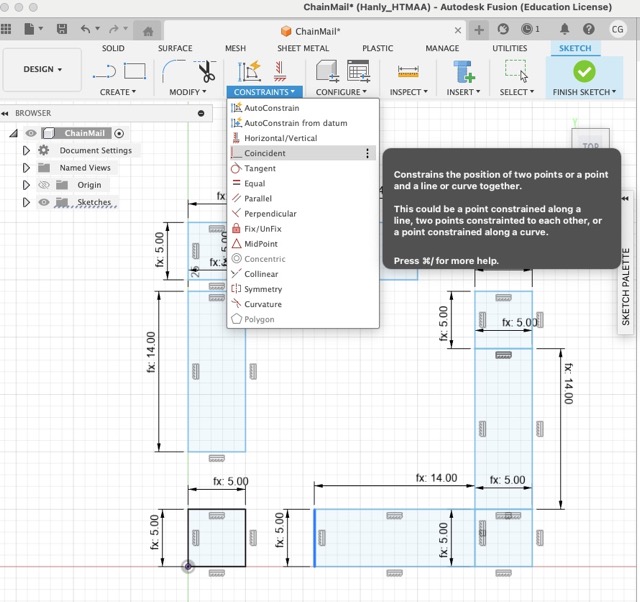Image resolution: width=640 pixels, height=602 pixels.
Task: Select the Line tool in Create
Action: [x=104, y=71]
